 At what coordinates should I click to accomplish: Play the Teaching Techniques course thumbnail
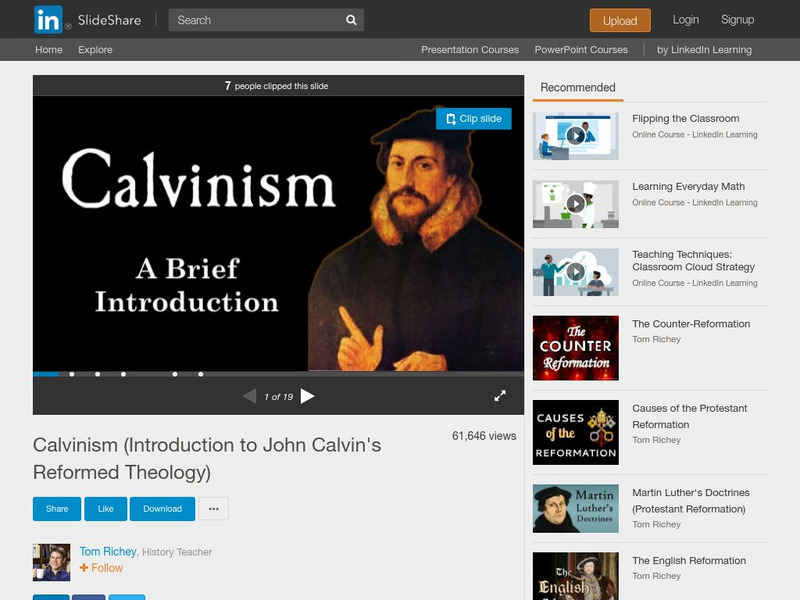click(576, 272)
